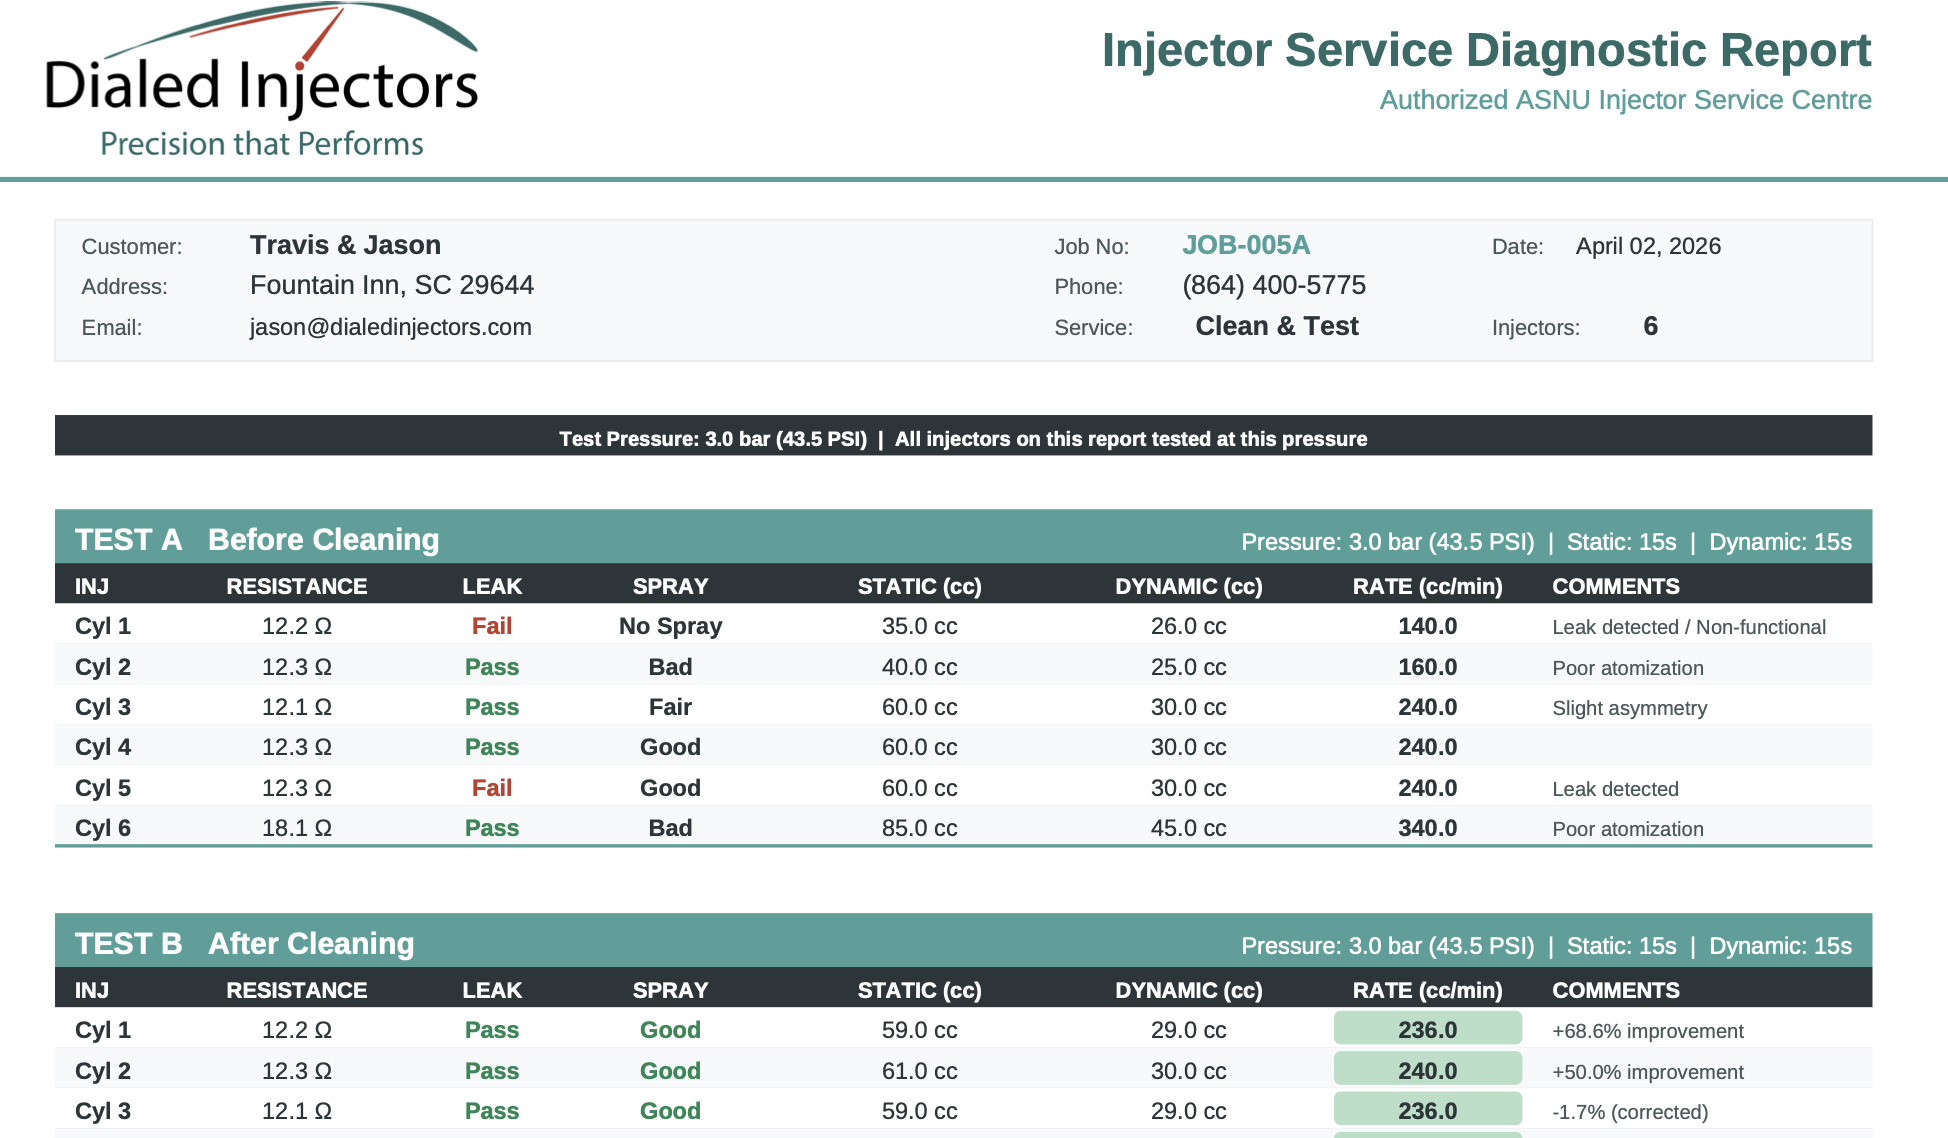The width and height of the screenshot is (1948, 1138).
Task: Click the injectors count '6'
Action: pyautogui.click(x=1650, y=326)
